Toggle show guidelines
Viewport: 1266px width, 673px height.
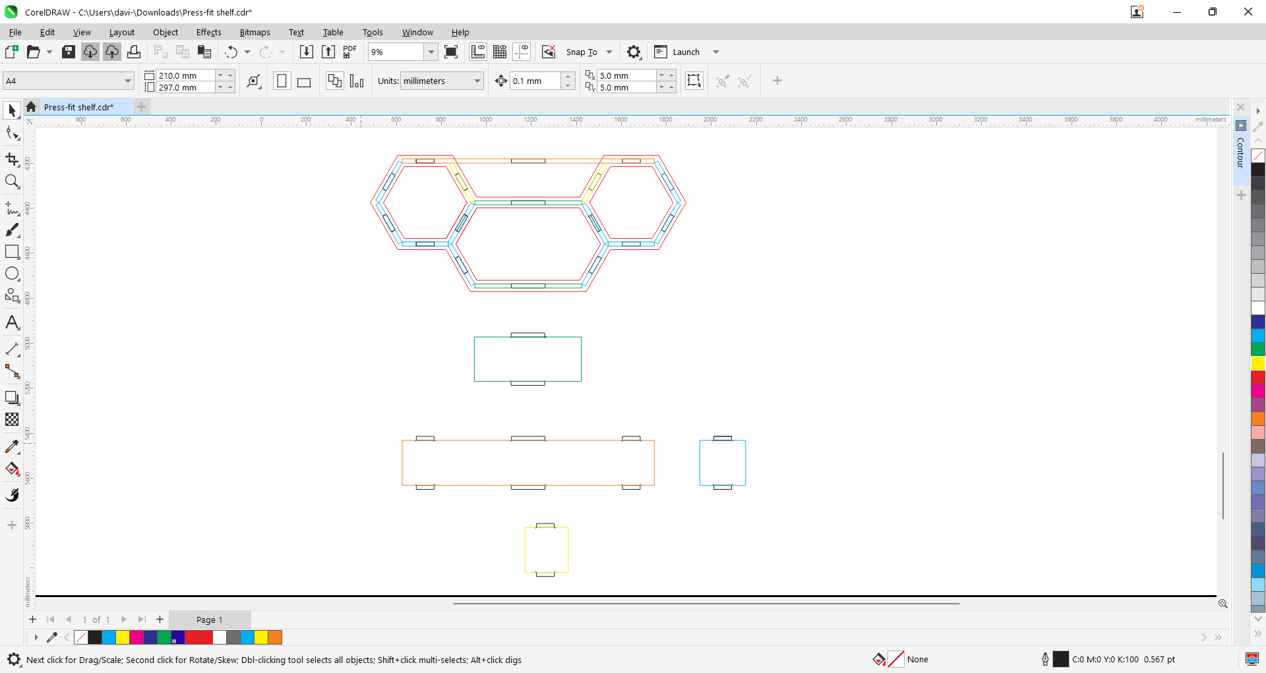(x=522, y=52)
